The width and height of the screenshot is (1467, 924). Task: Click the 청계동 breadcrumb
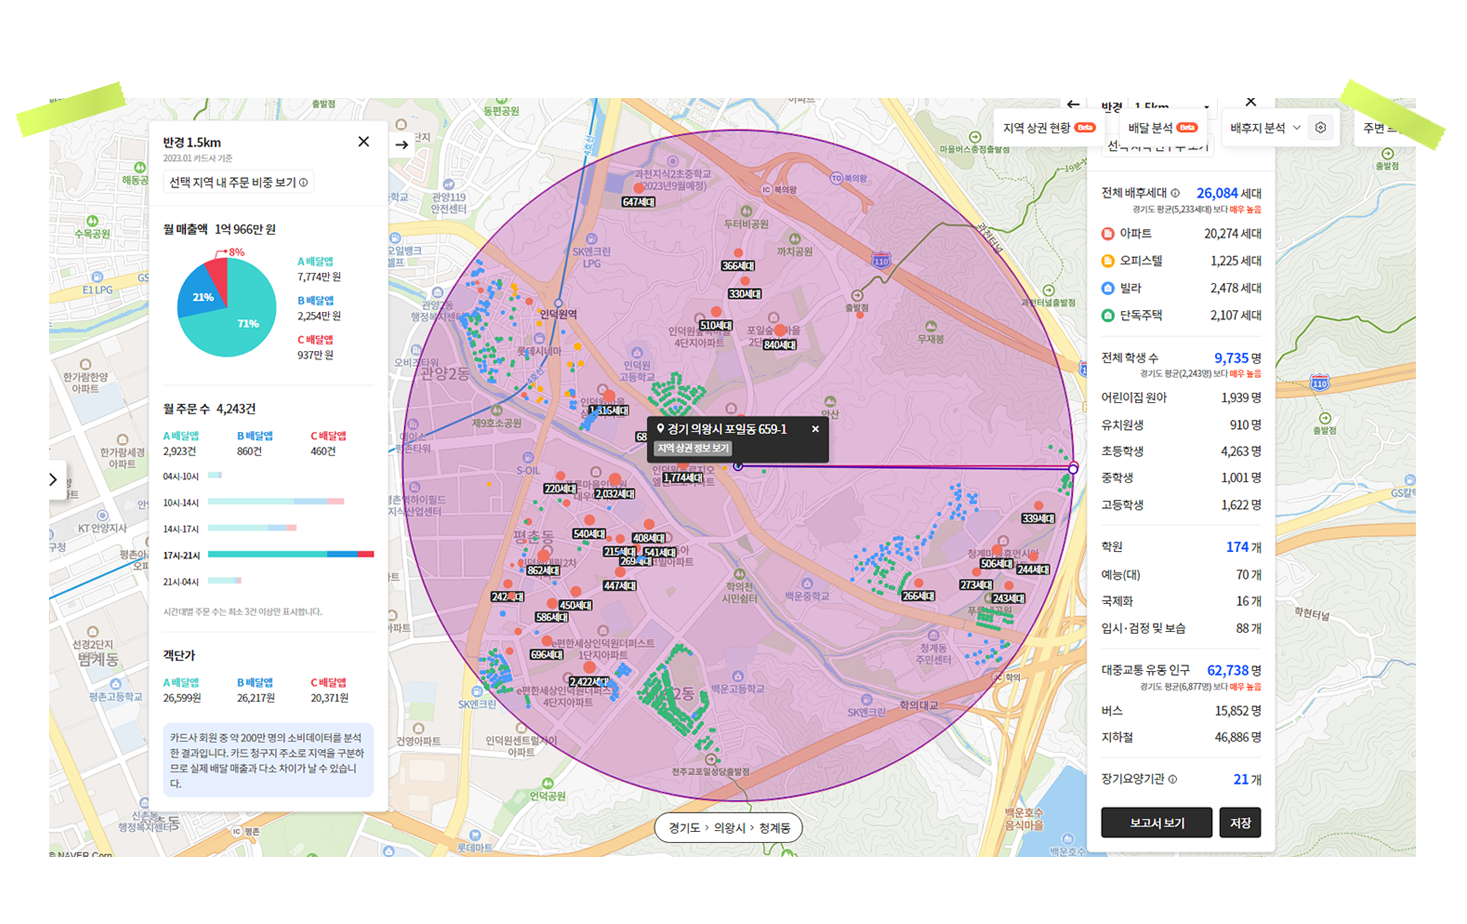775,828
